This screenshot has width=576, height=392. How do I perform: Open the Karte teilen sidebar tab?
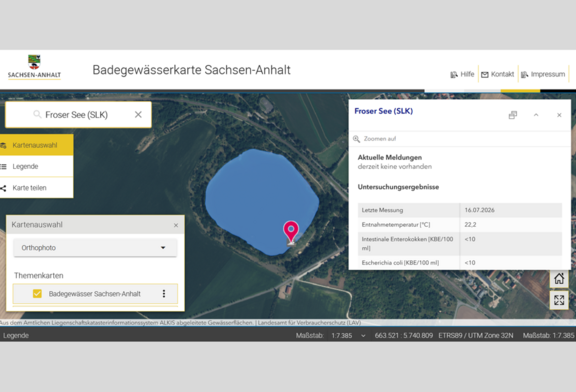36,188
